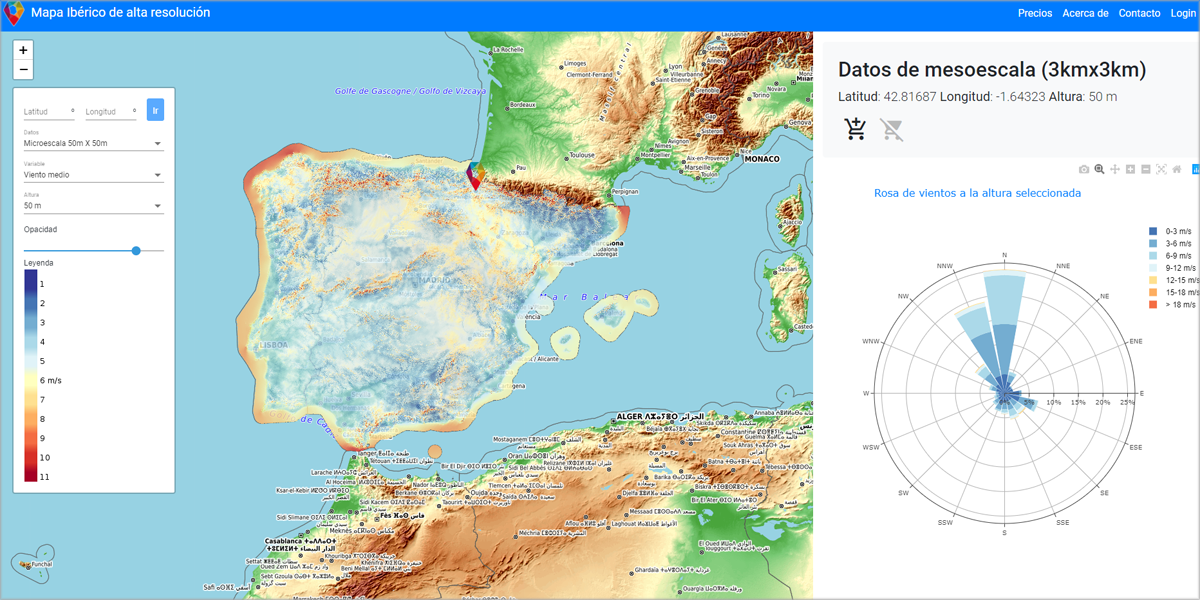The width and height of the screenshot is (1200, 600).
Task: Click the Leyenda label in the panel
Action: [39, 263]
